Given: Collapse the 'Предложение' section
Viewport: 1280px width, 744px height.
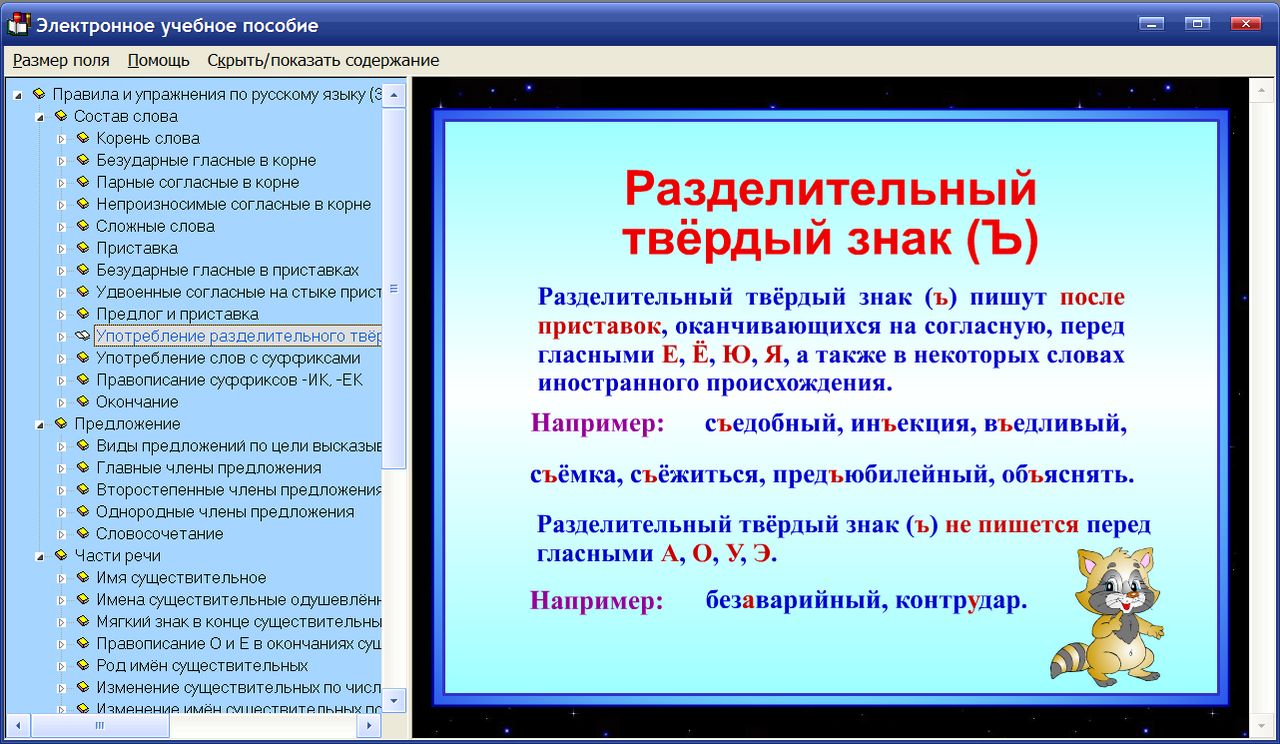Looking at the screenshot, I should tap(42, 423).
